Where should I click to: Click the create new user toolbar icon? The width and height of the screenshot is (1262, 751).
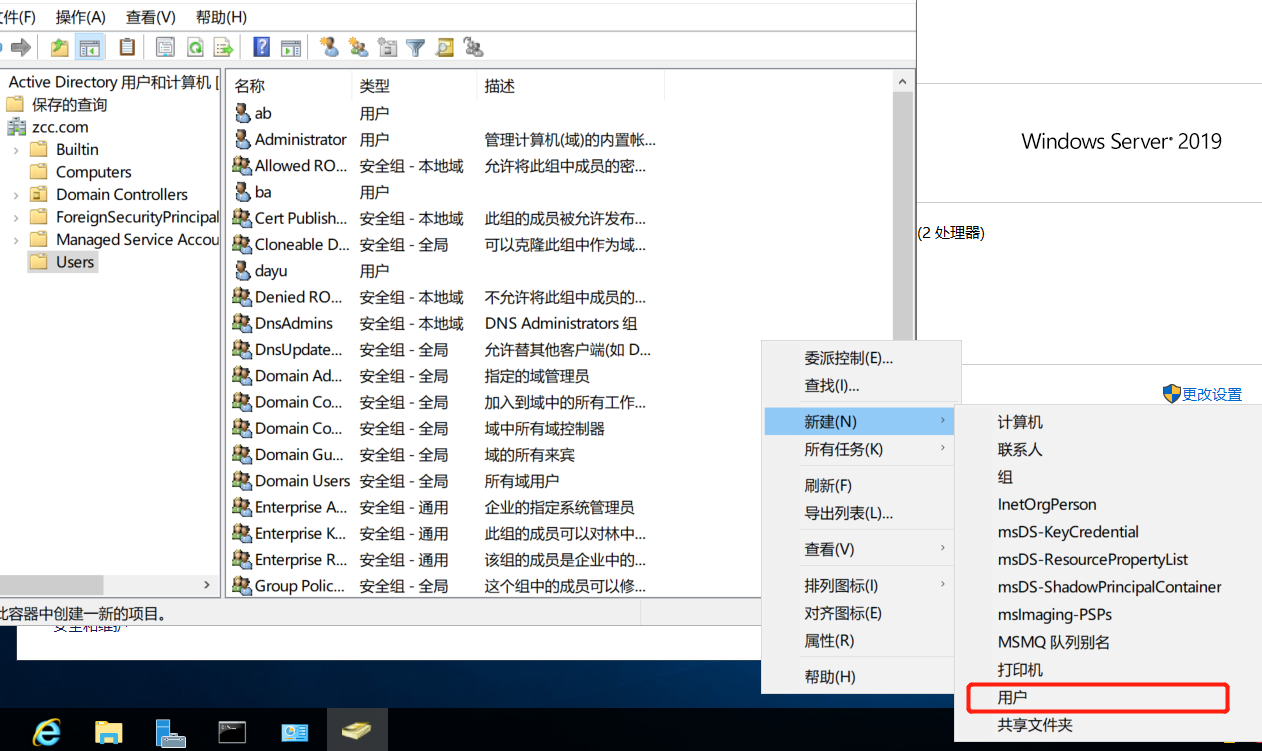[328, 47]
